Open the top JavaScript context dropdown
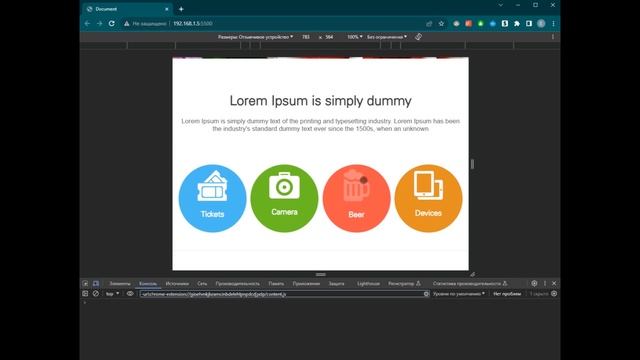The image size is (640, 360). click(x=112, y=293)
